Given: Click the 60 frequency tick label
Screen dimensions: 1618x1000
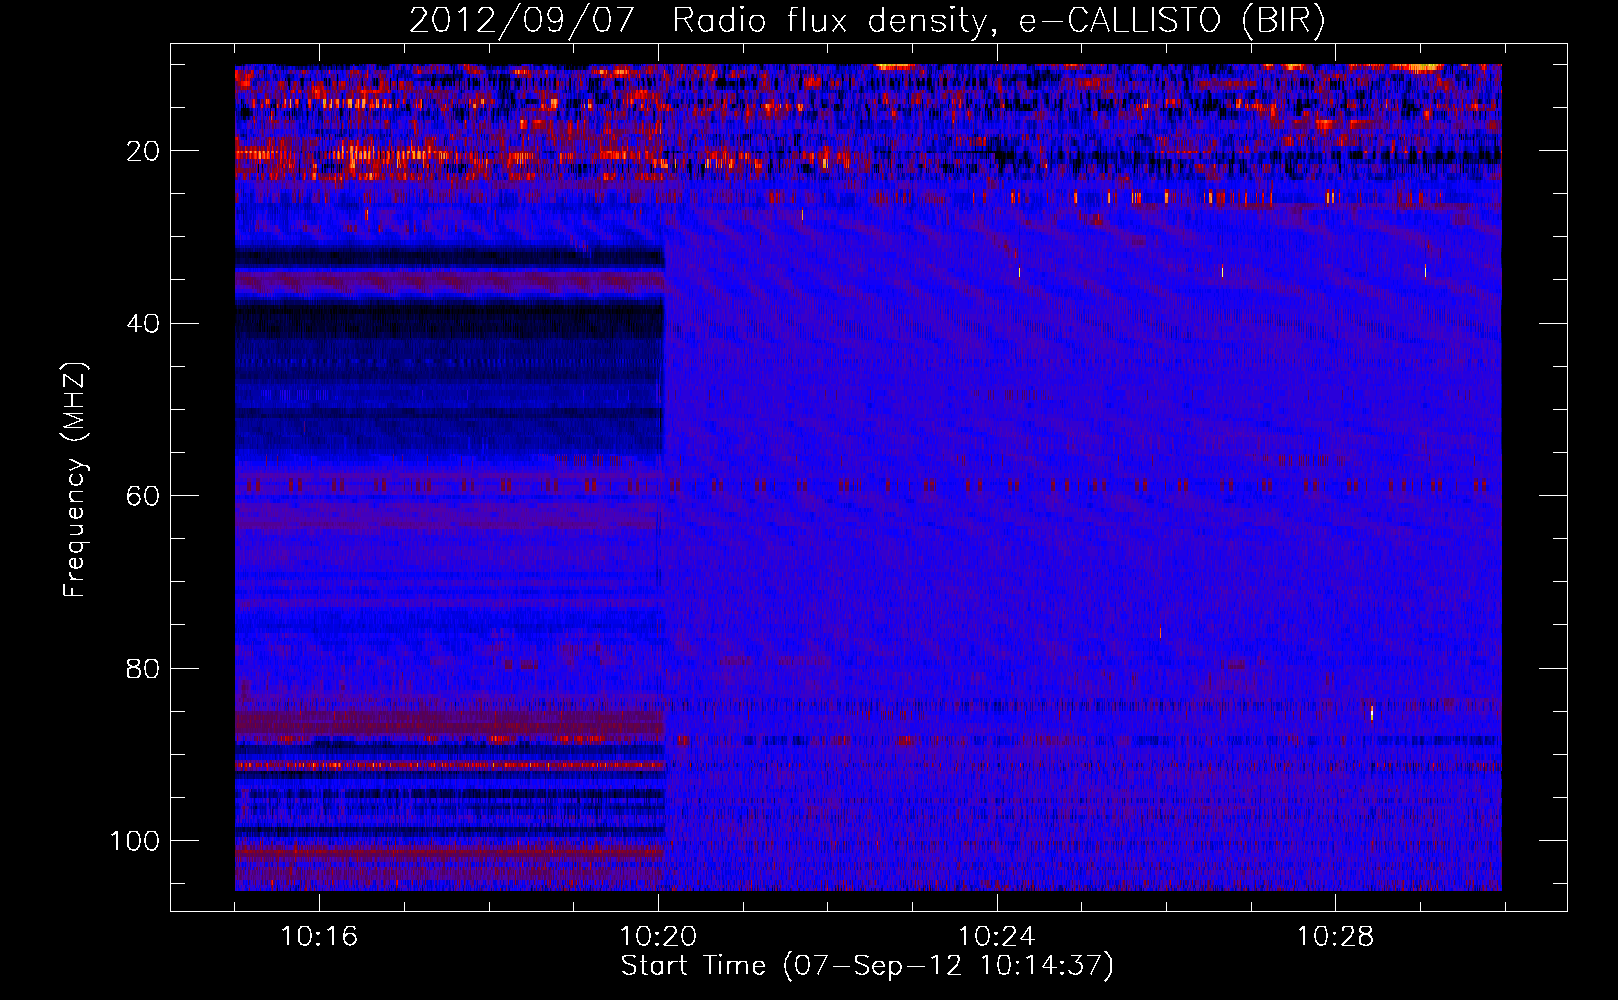Looking at the screenshot, I should pyautogui.click(x=144, y=496).
